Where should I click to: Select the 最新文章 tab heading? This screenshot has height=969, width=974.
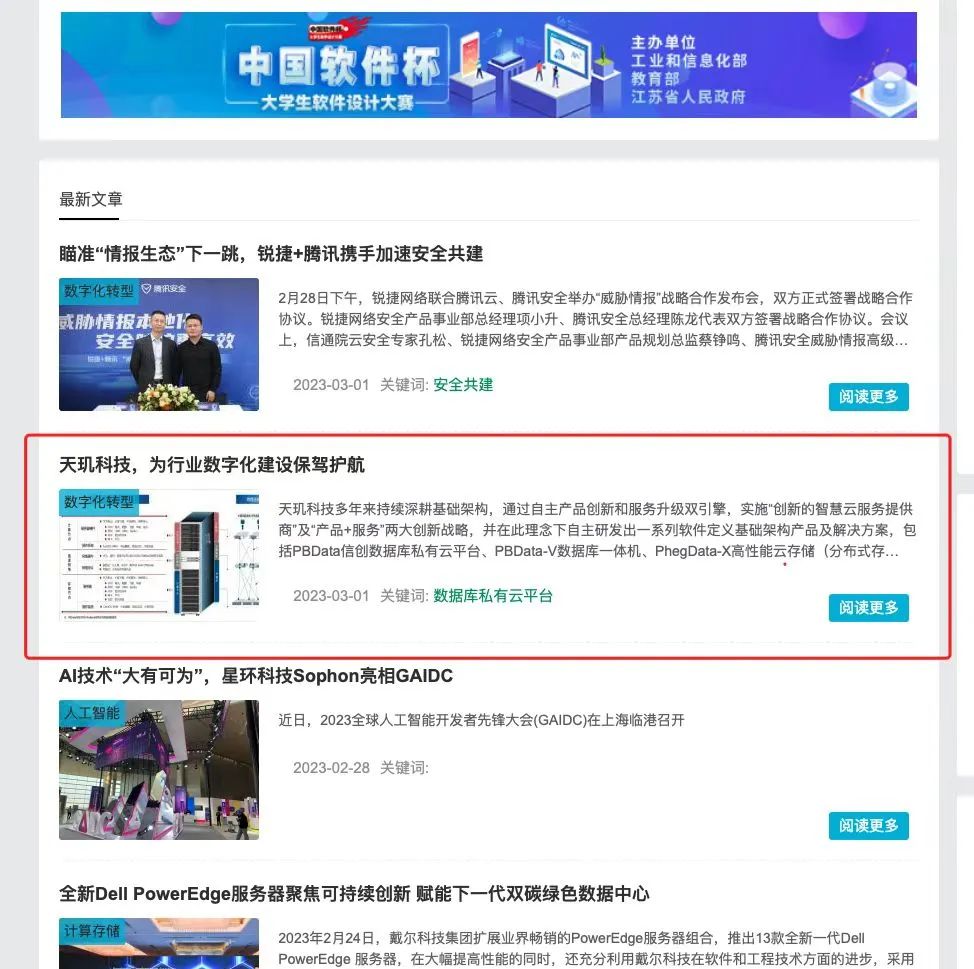coord(91,199)
